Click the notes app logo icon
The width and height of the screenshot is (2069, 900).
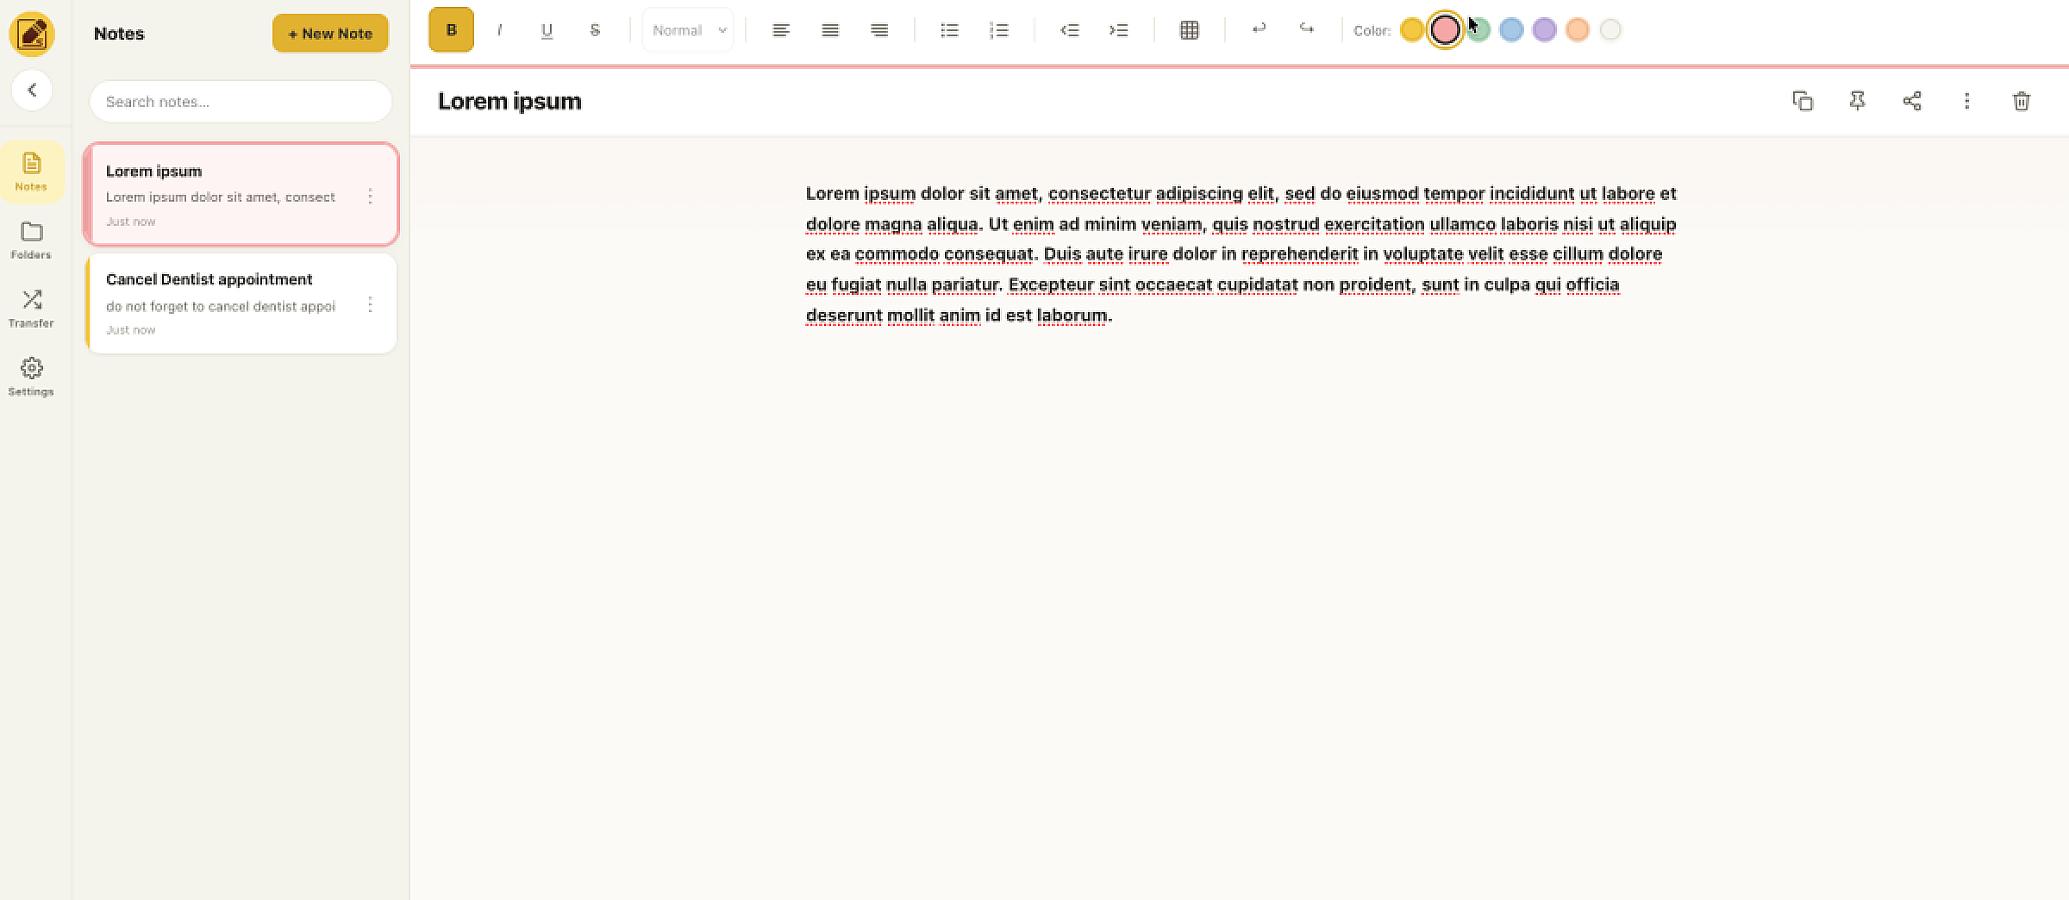click(32, 34)
